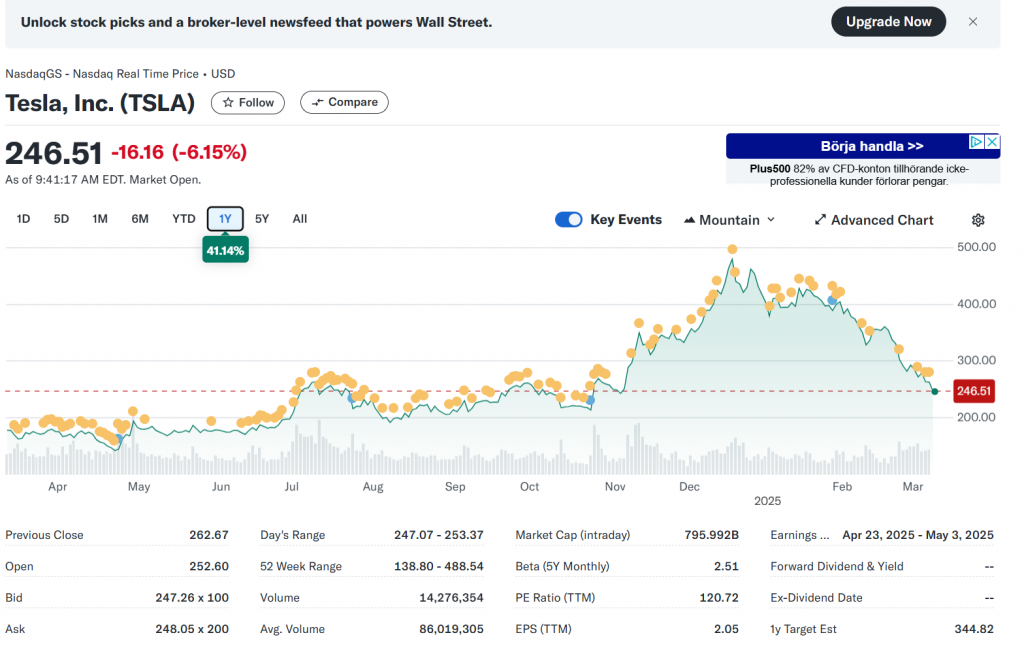
Task: Select the 1D time range
Action: (x=24, y=219)
